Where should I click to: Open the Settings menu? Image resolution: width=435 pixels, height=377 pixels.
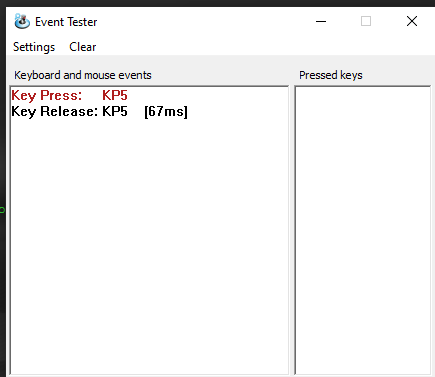coord(34,47)
